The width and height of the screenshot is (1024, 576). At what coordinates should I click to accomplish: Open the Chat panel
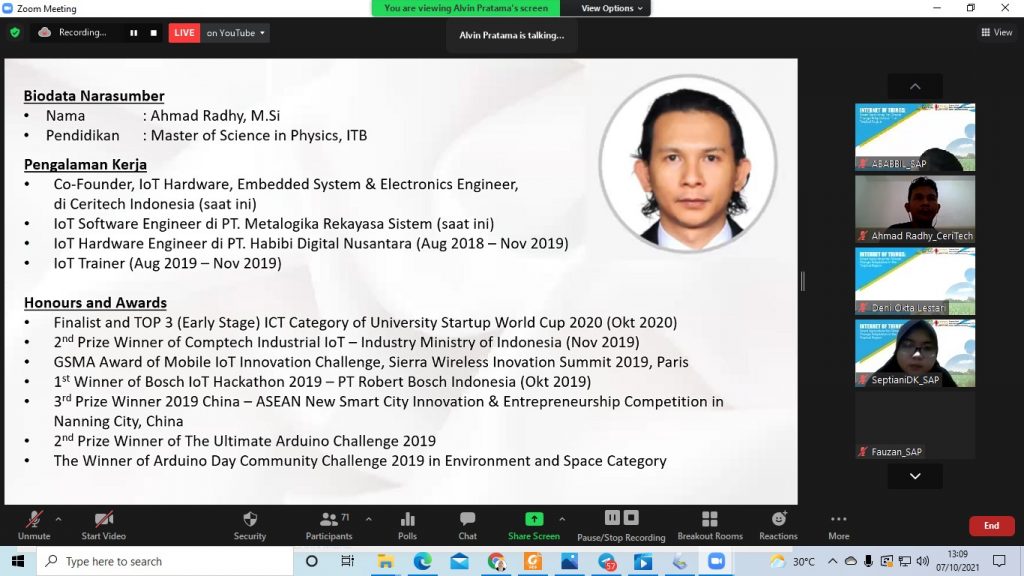click(x=468, y=526)
